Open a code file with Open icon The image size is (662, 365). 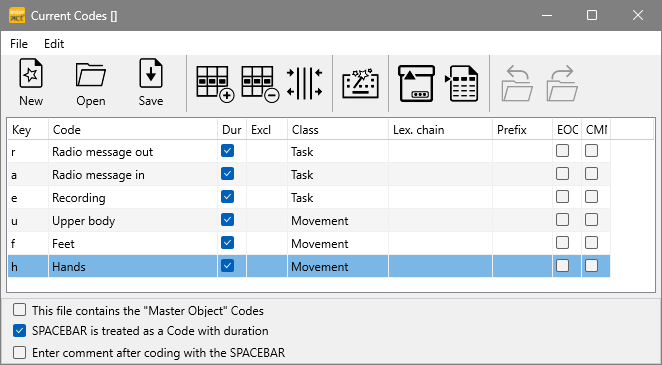(91, 83)
